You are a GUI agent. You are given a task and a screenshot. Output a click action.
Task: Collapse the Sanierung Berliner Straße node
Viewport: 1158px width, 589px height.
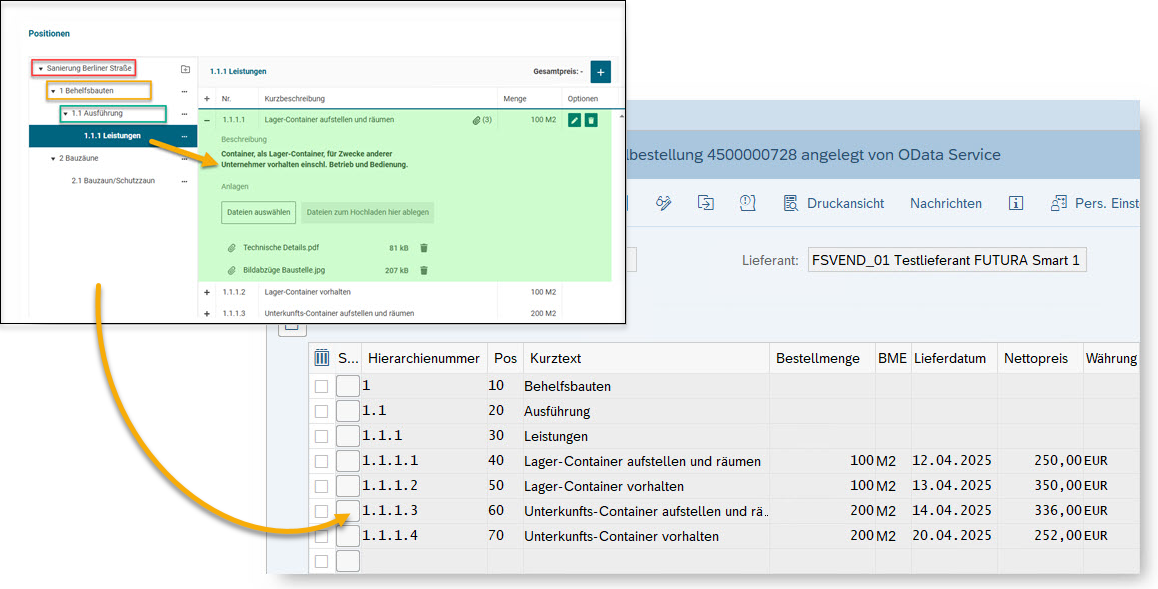tap(40, 69)
